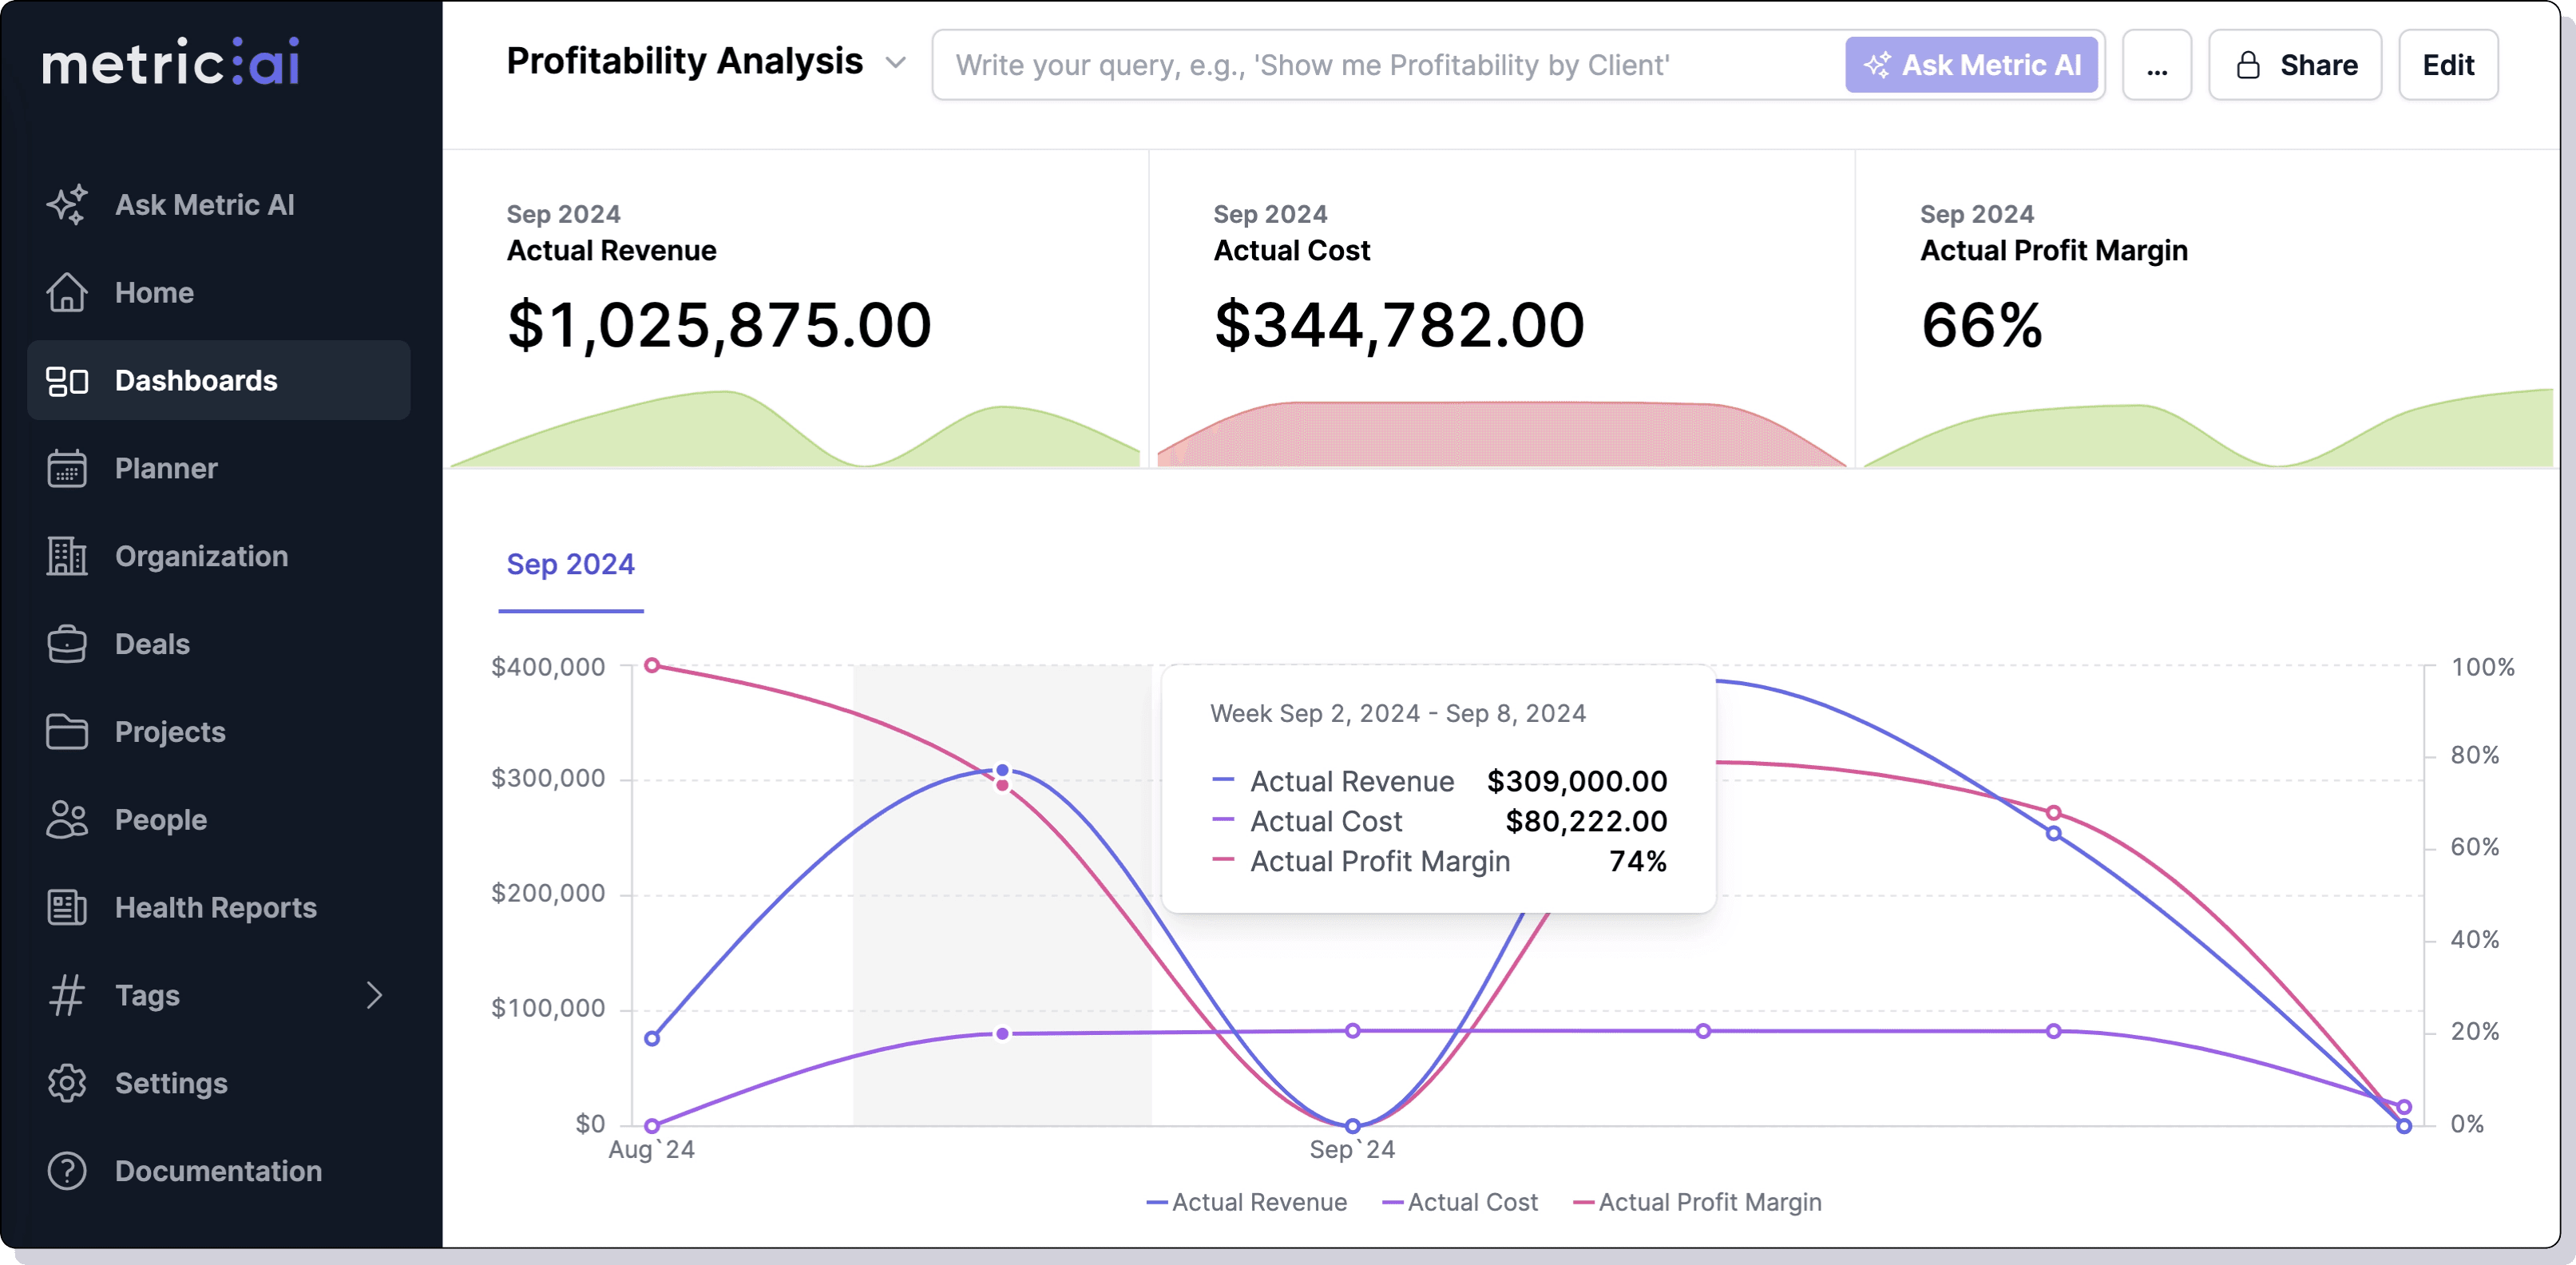Screen dimensions: 2576x1265
Task: Open Health Reports label in the sidebar
Action: click(215, 907)
